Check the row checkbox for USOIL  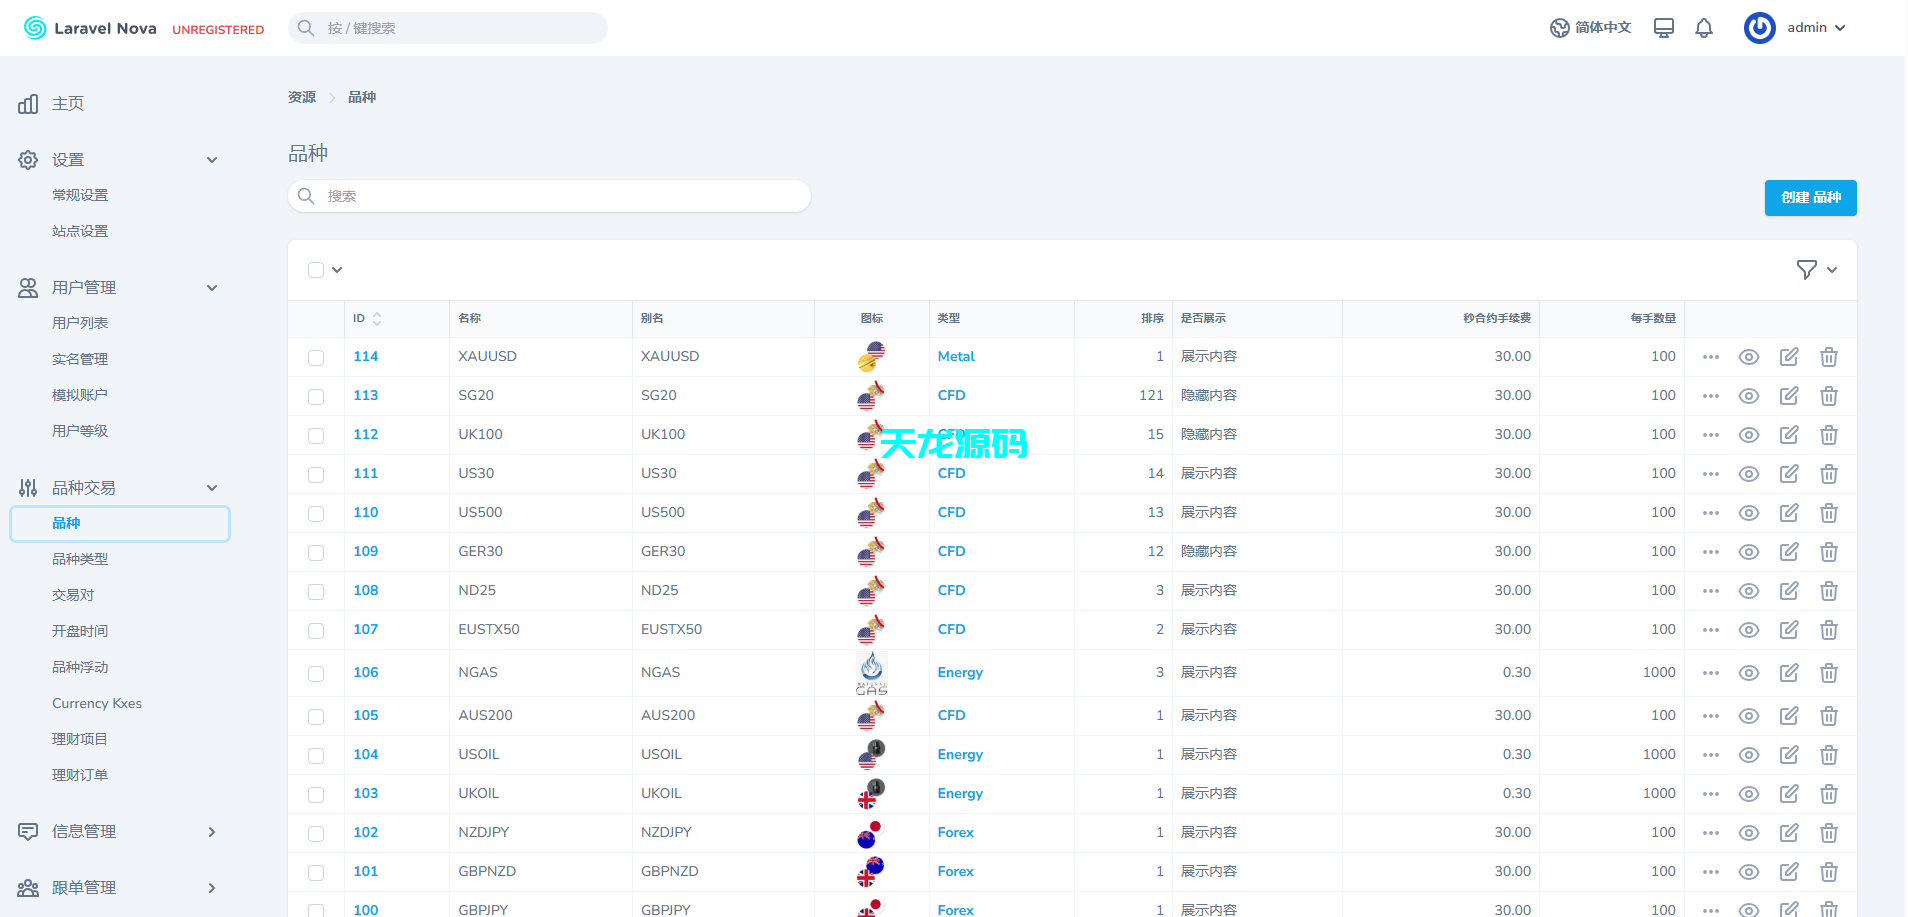tap(316, 755)
